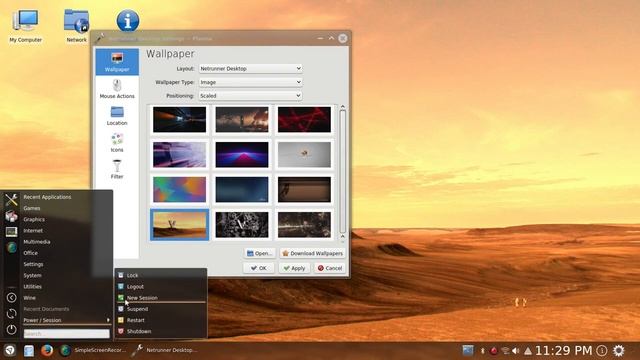640x360 pixels.
Task: Select the colorful rainbow polygon wallpaper
Action: (180, 189)
